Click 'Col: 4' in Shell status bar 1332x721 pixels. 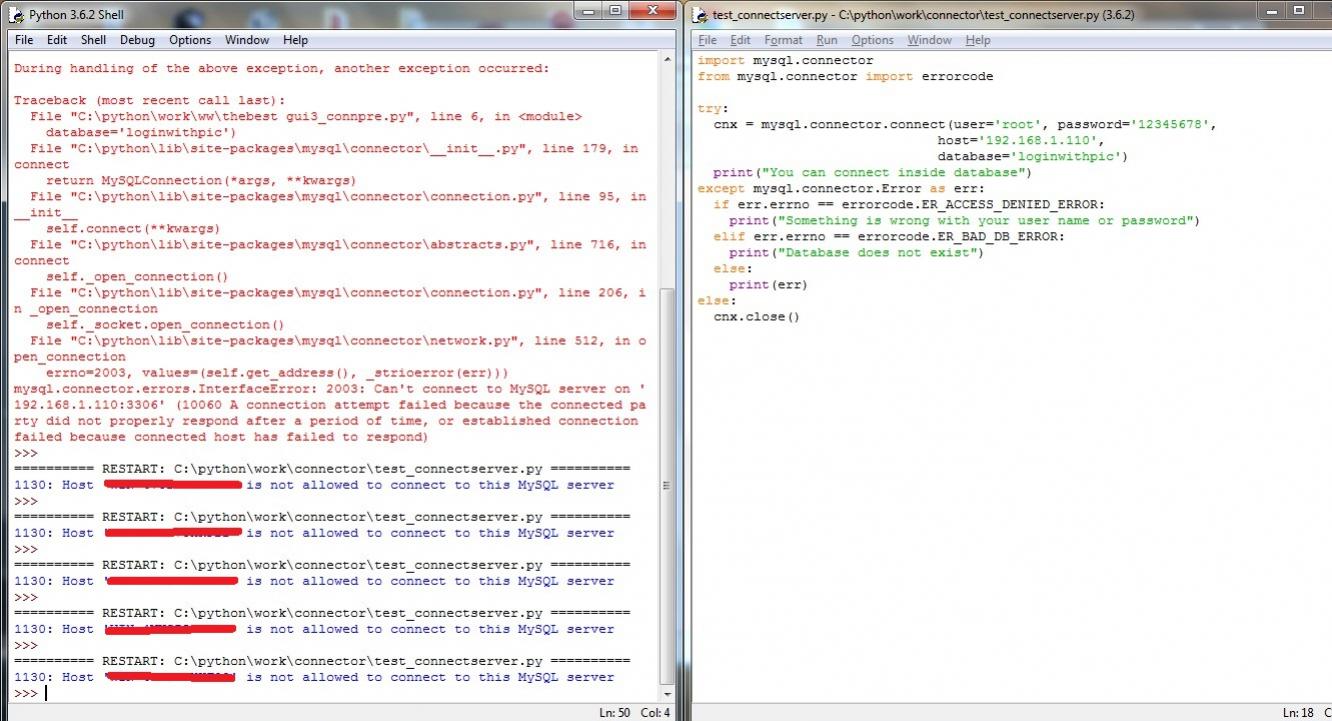[655, 712]
